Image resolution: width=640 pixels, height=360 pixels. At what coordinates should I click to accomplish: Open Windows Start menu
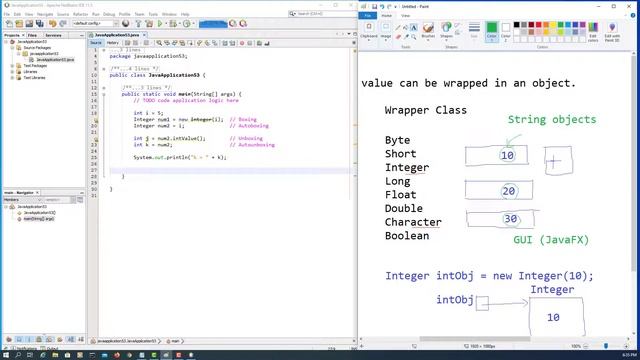pos(6,355)
